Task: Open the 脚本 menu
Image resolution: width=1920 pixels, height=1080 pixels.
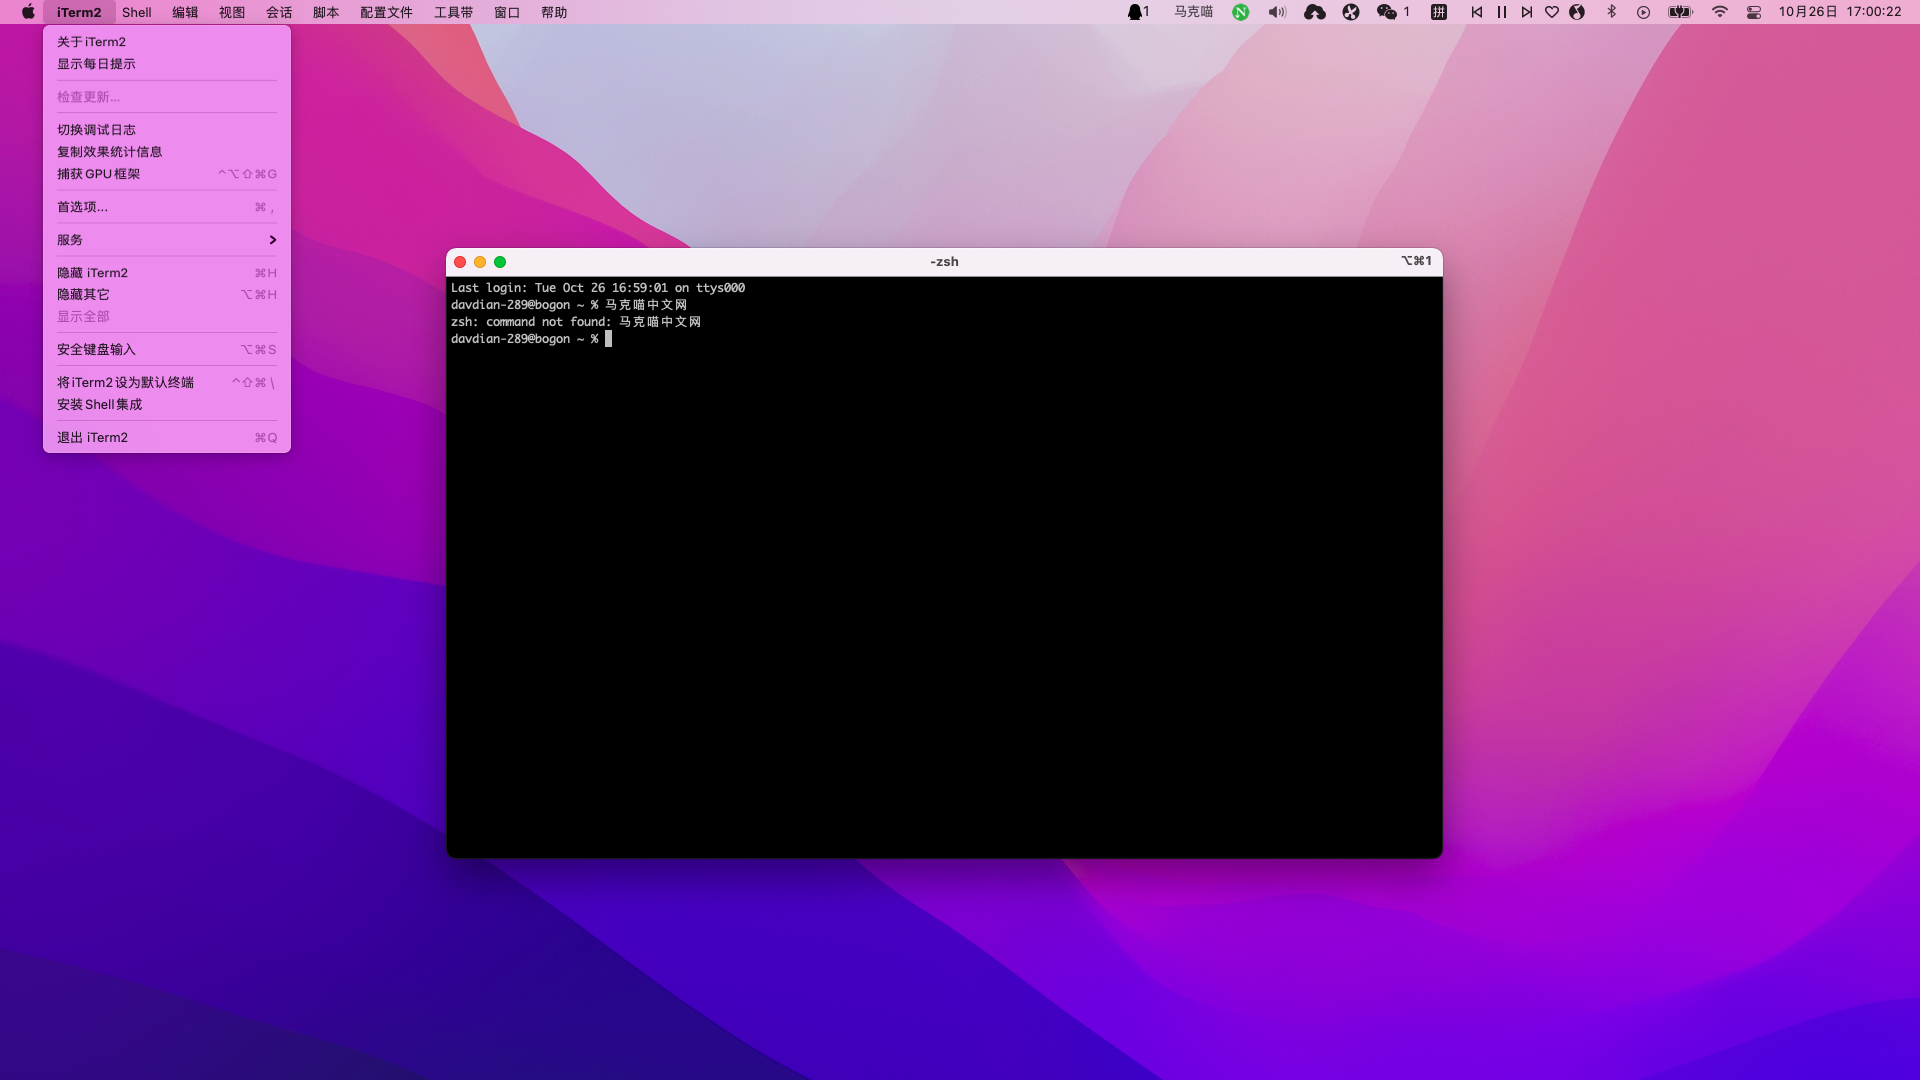Action: pyautogui.click(x=326, y=12)
